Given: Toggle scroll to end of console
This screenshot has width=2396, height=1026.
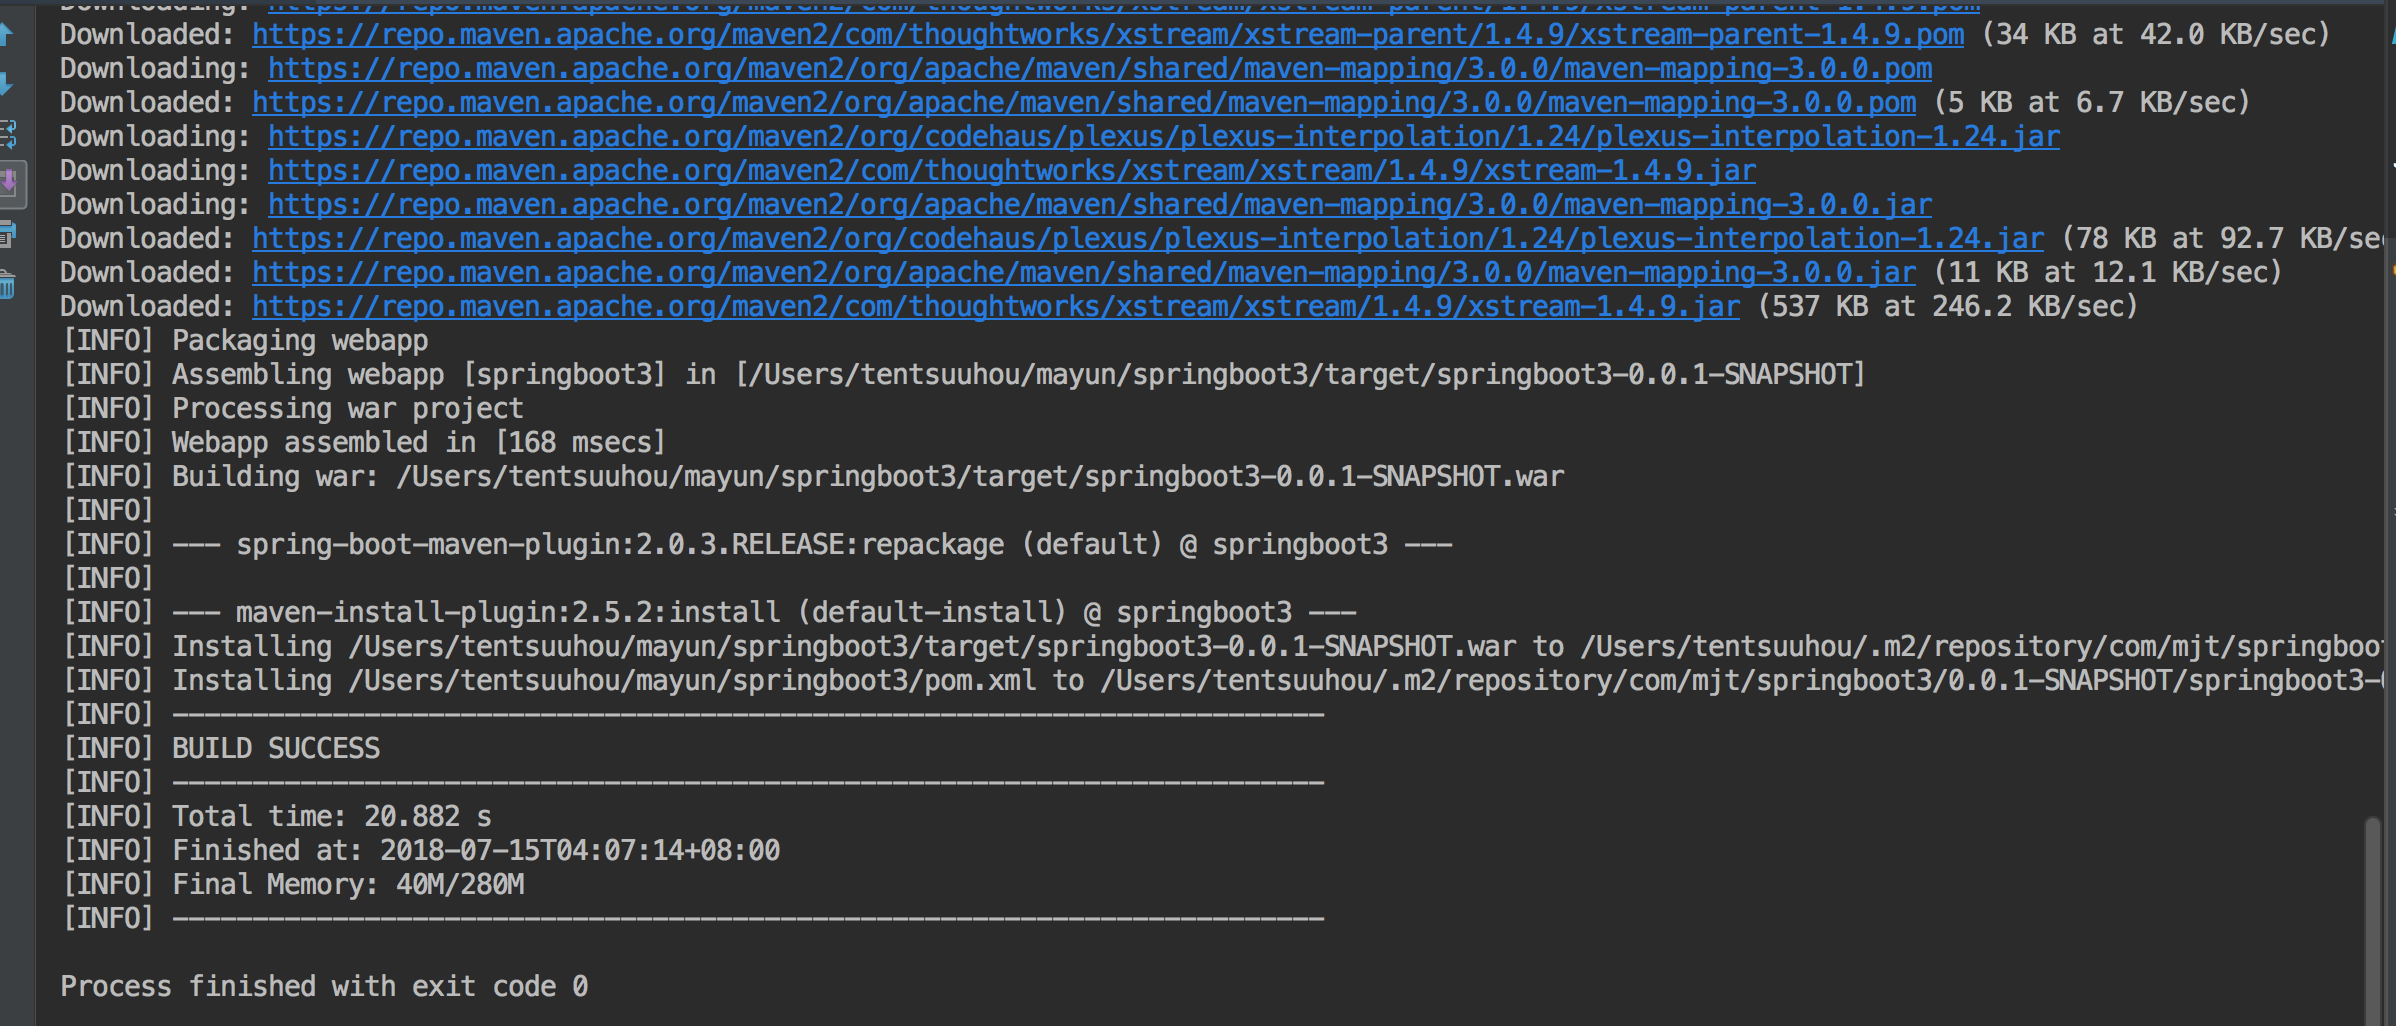Looking at the screenshot, I should coord(10,184).
